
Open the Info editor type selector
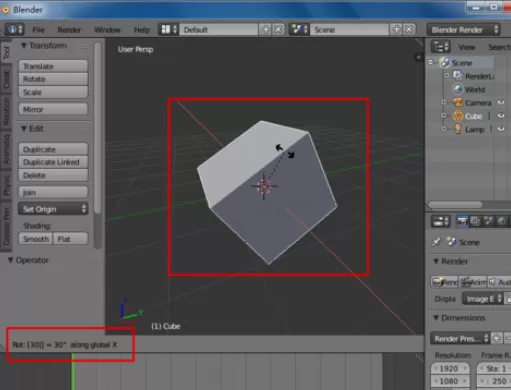click(x=15, y=30)
